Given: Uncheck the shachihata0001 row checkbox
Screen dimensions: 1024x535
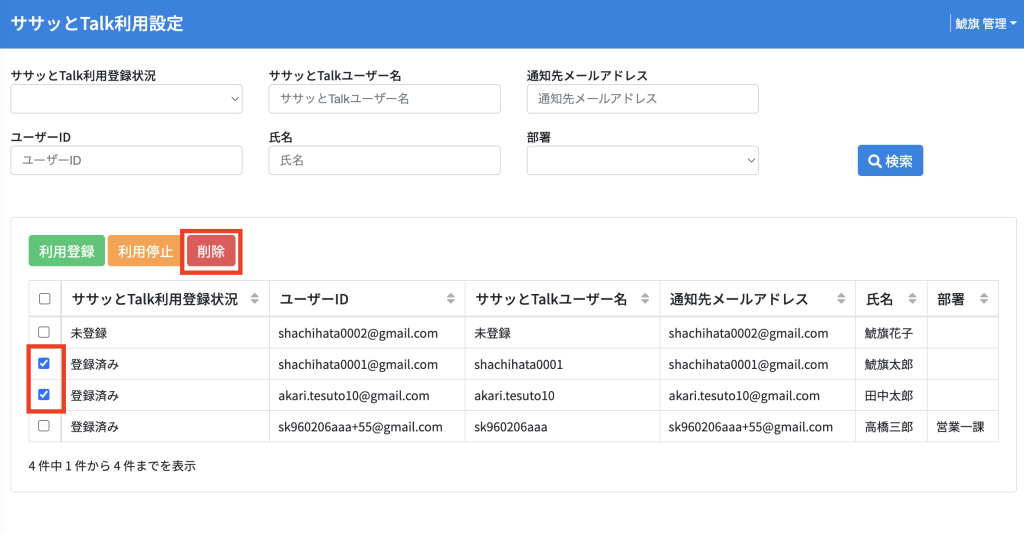Looking at the screenshot, I should [44, 363].
